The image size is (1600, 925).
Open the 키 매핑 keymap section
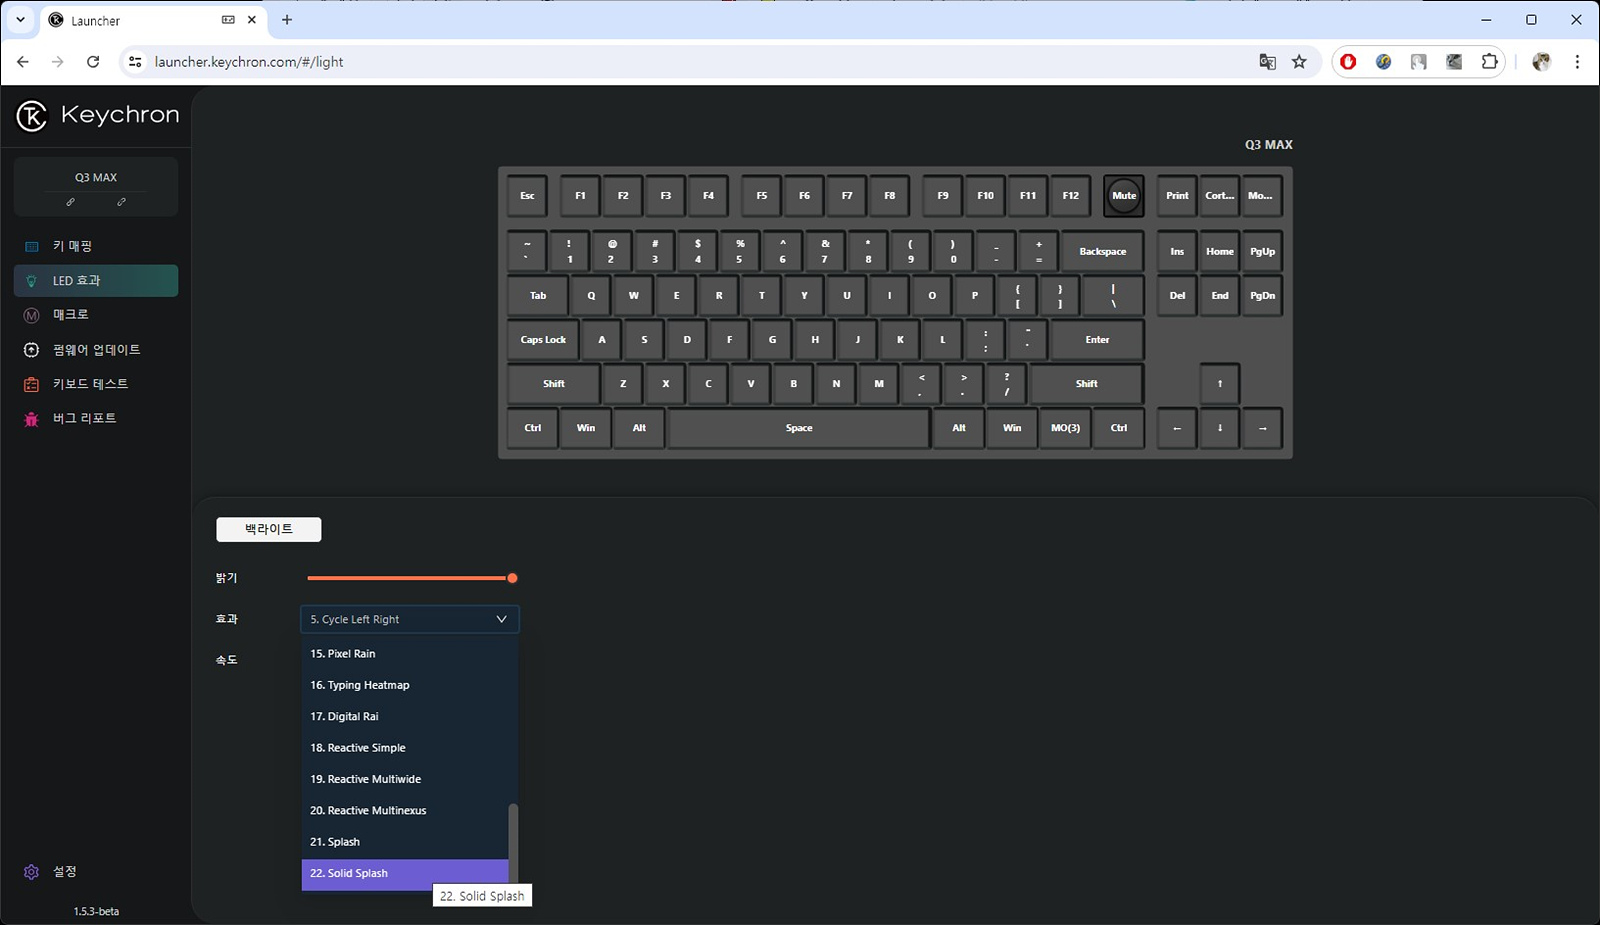point(96,246)
